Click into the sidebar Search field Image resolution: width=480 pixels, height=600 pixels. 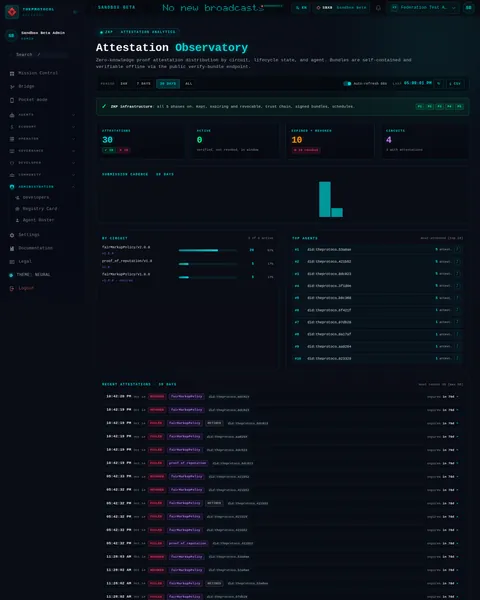(x=38, y=55)
